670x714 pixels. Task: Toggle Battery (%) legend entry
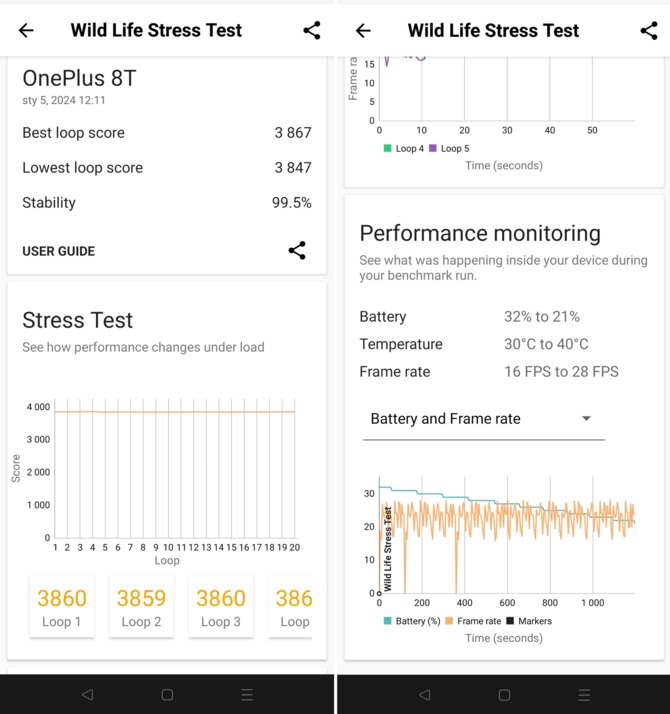pos(412,621)
